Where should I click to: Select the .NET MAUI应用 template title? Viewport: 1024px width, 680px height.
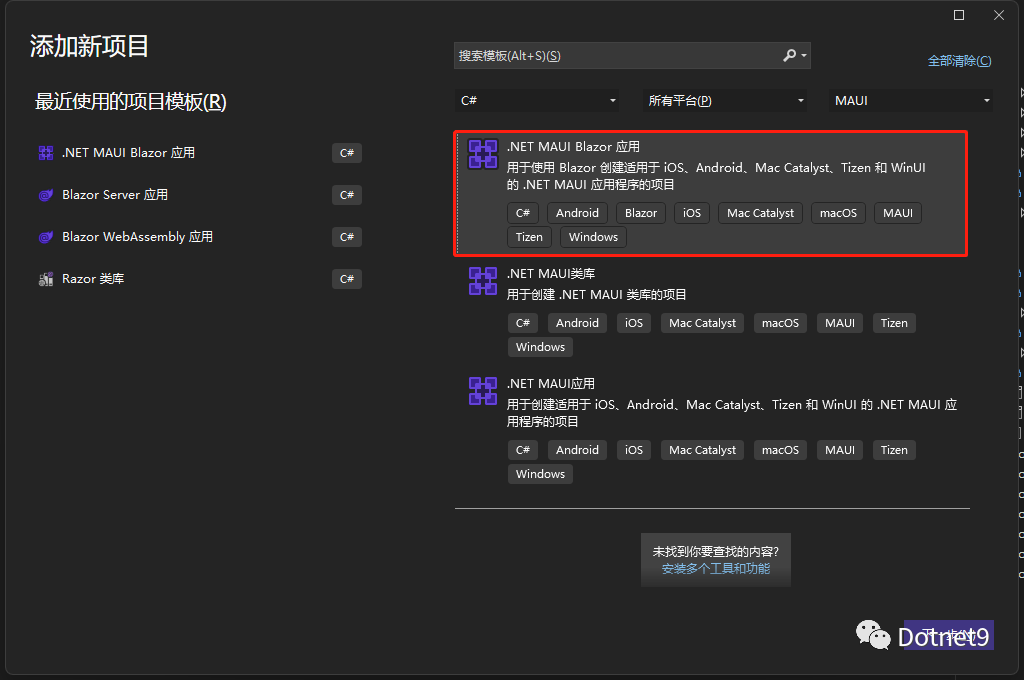[551, 383]
